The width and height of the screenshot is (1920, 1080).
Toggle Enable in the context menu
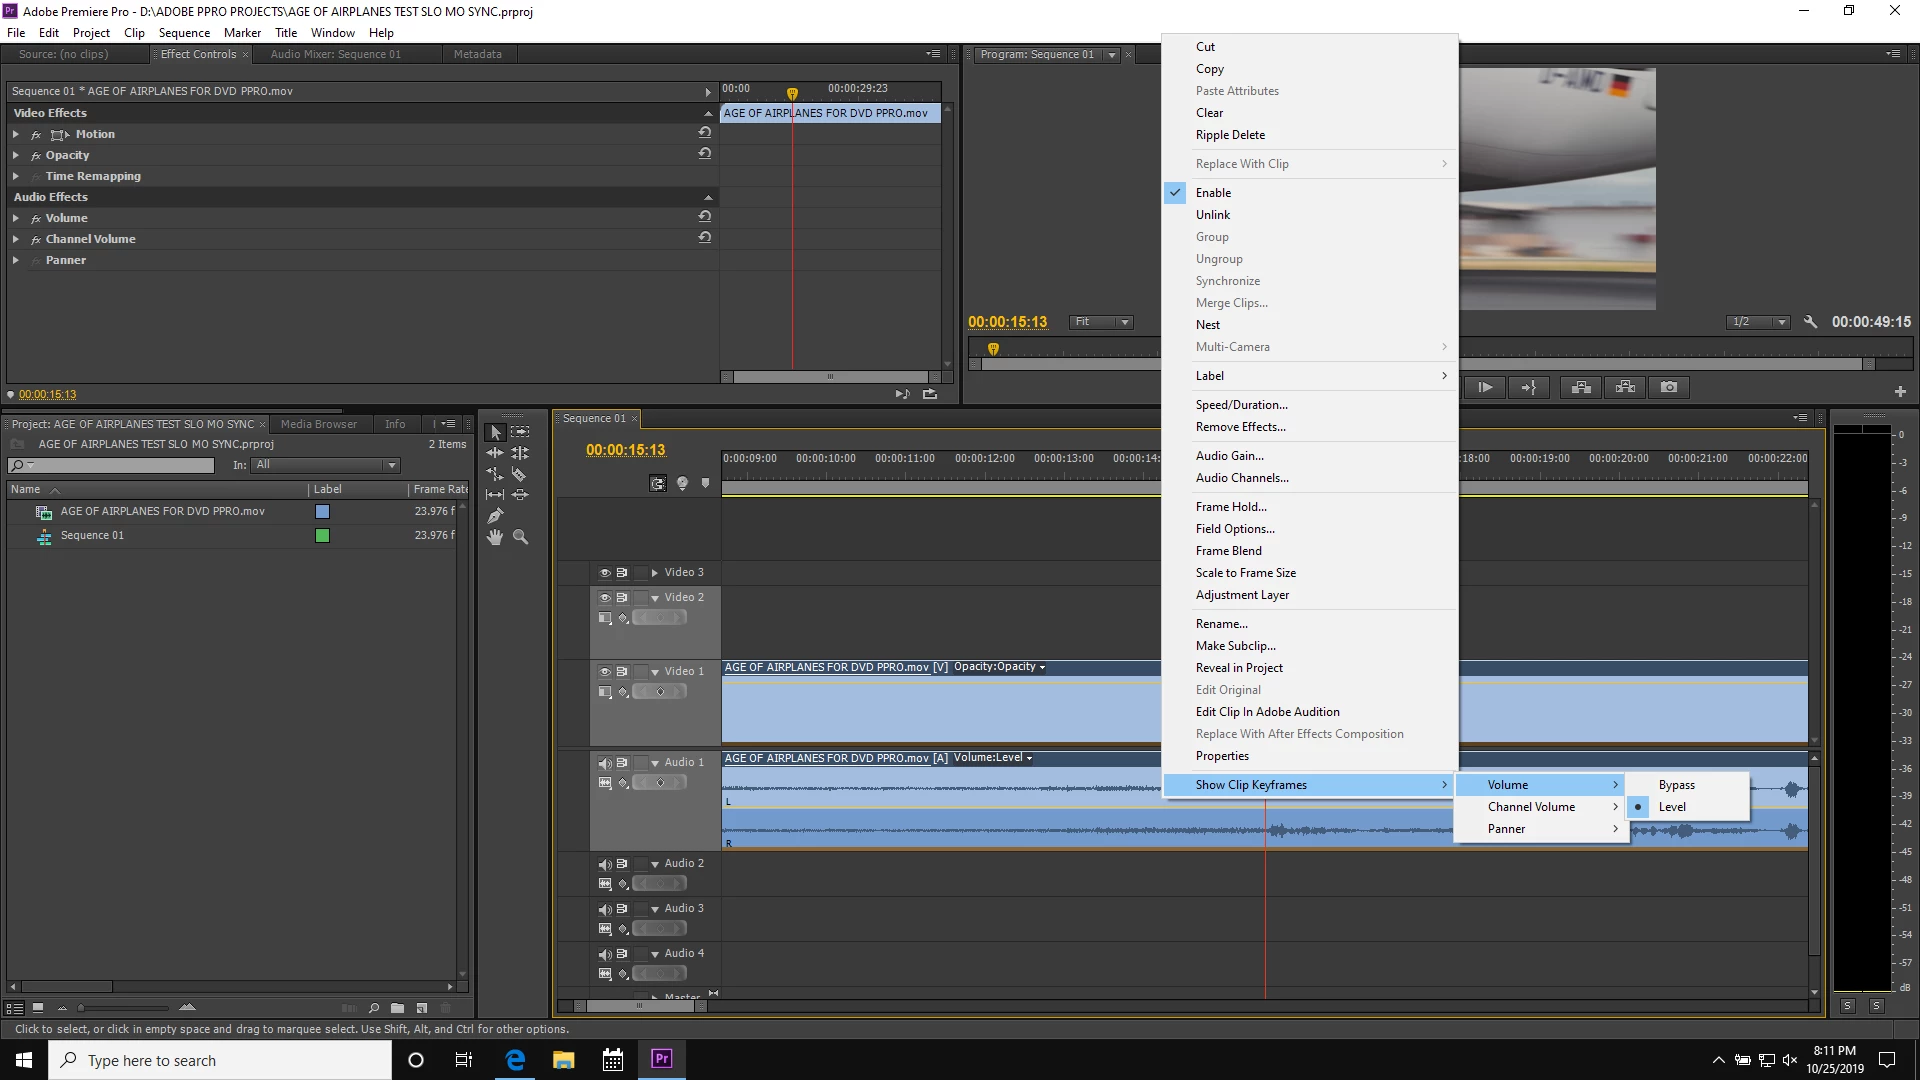1213,193
